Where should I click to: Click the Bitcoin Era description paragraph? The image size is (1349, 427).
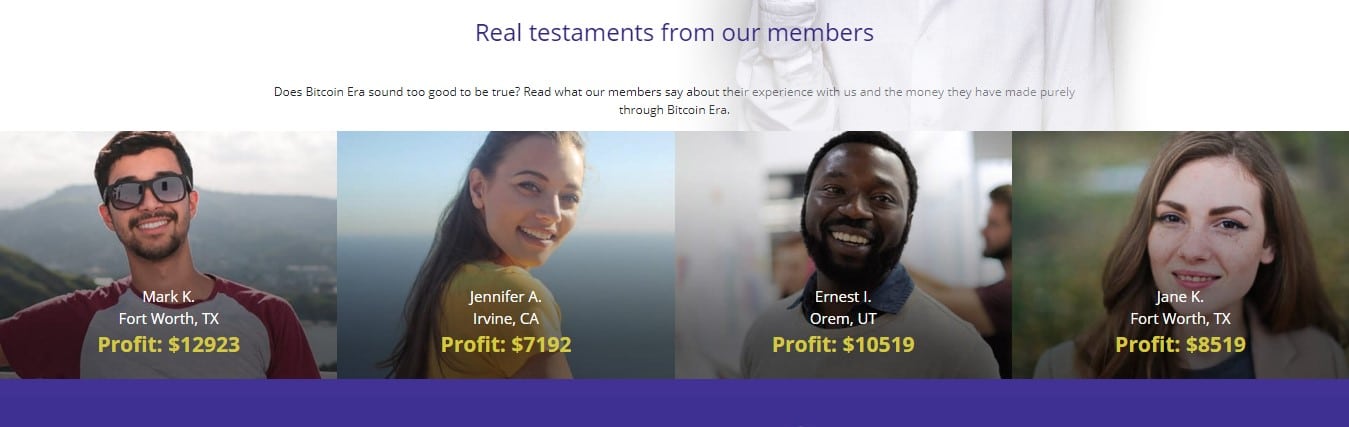674,100
